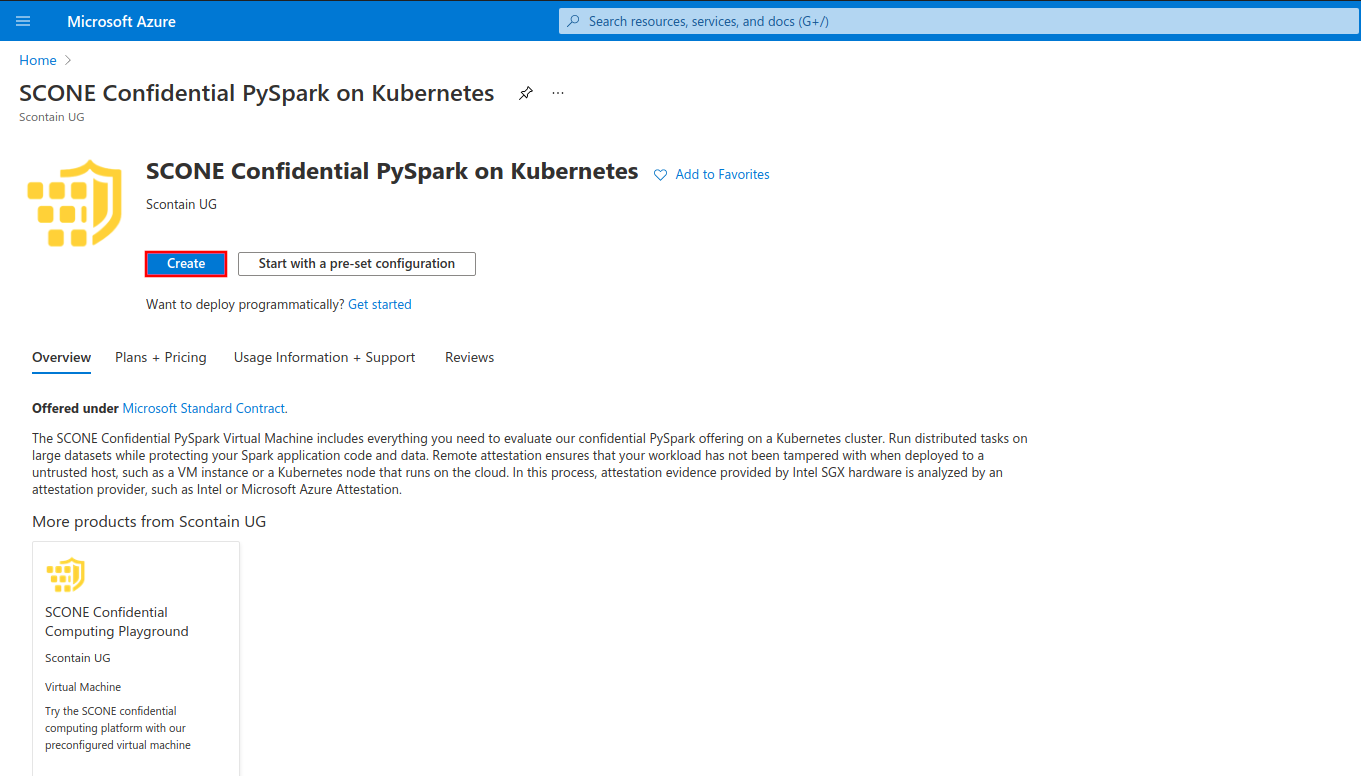1361x776 pixels.
Task: Click the Create button
Action: (x=185, y=263)
